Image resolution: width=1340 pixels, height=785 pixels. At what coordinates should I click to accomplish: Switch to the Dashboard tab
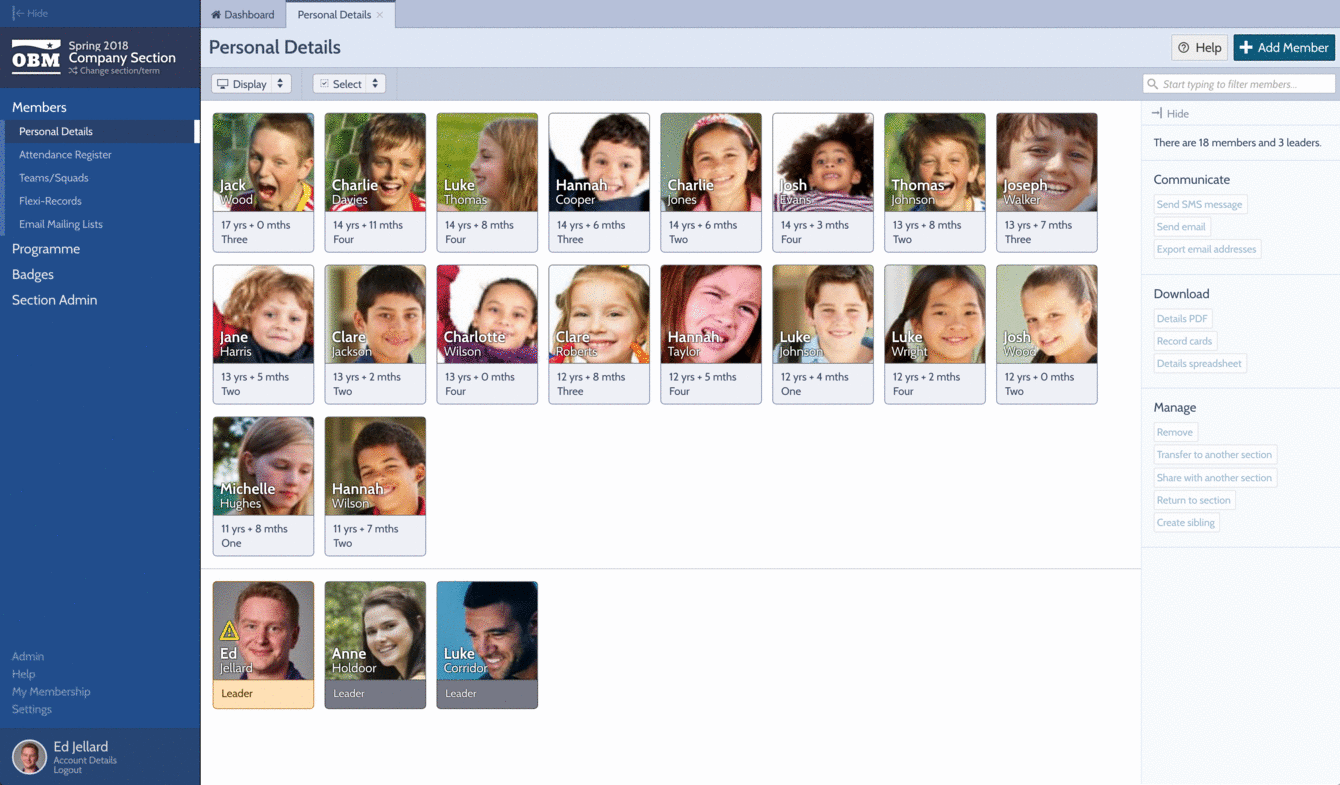[x=243, y=15]
